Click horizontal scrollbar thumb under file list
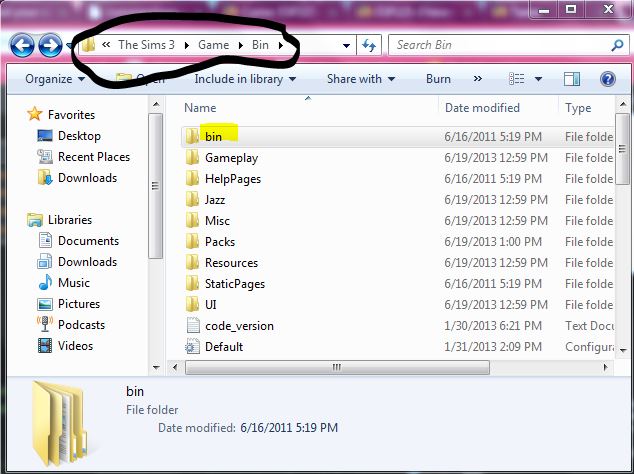Viewport: 634px width, 474px height. (x=337, y=368)
